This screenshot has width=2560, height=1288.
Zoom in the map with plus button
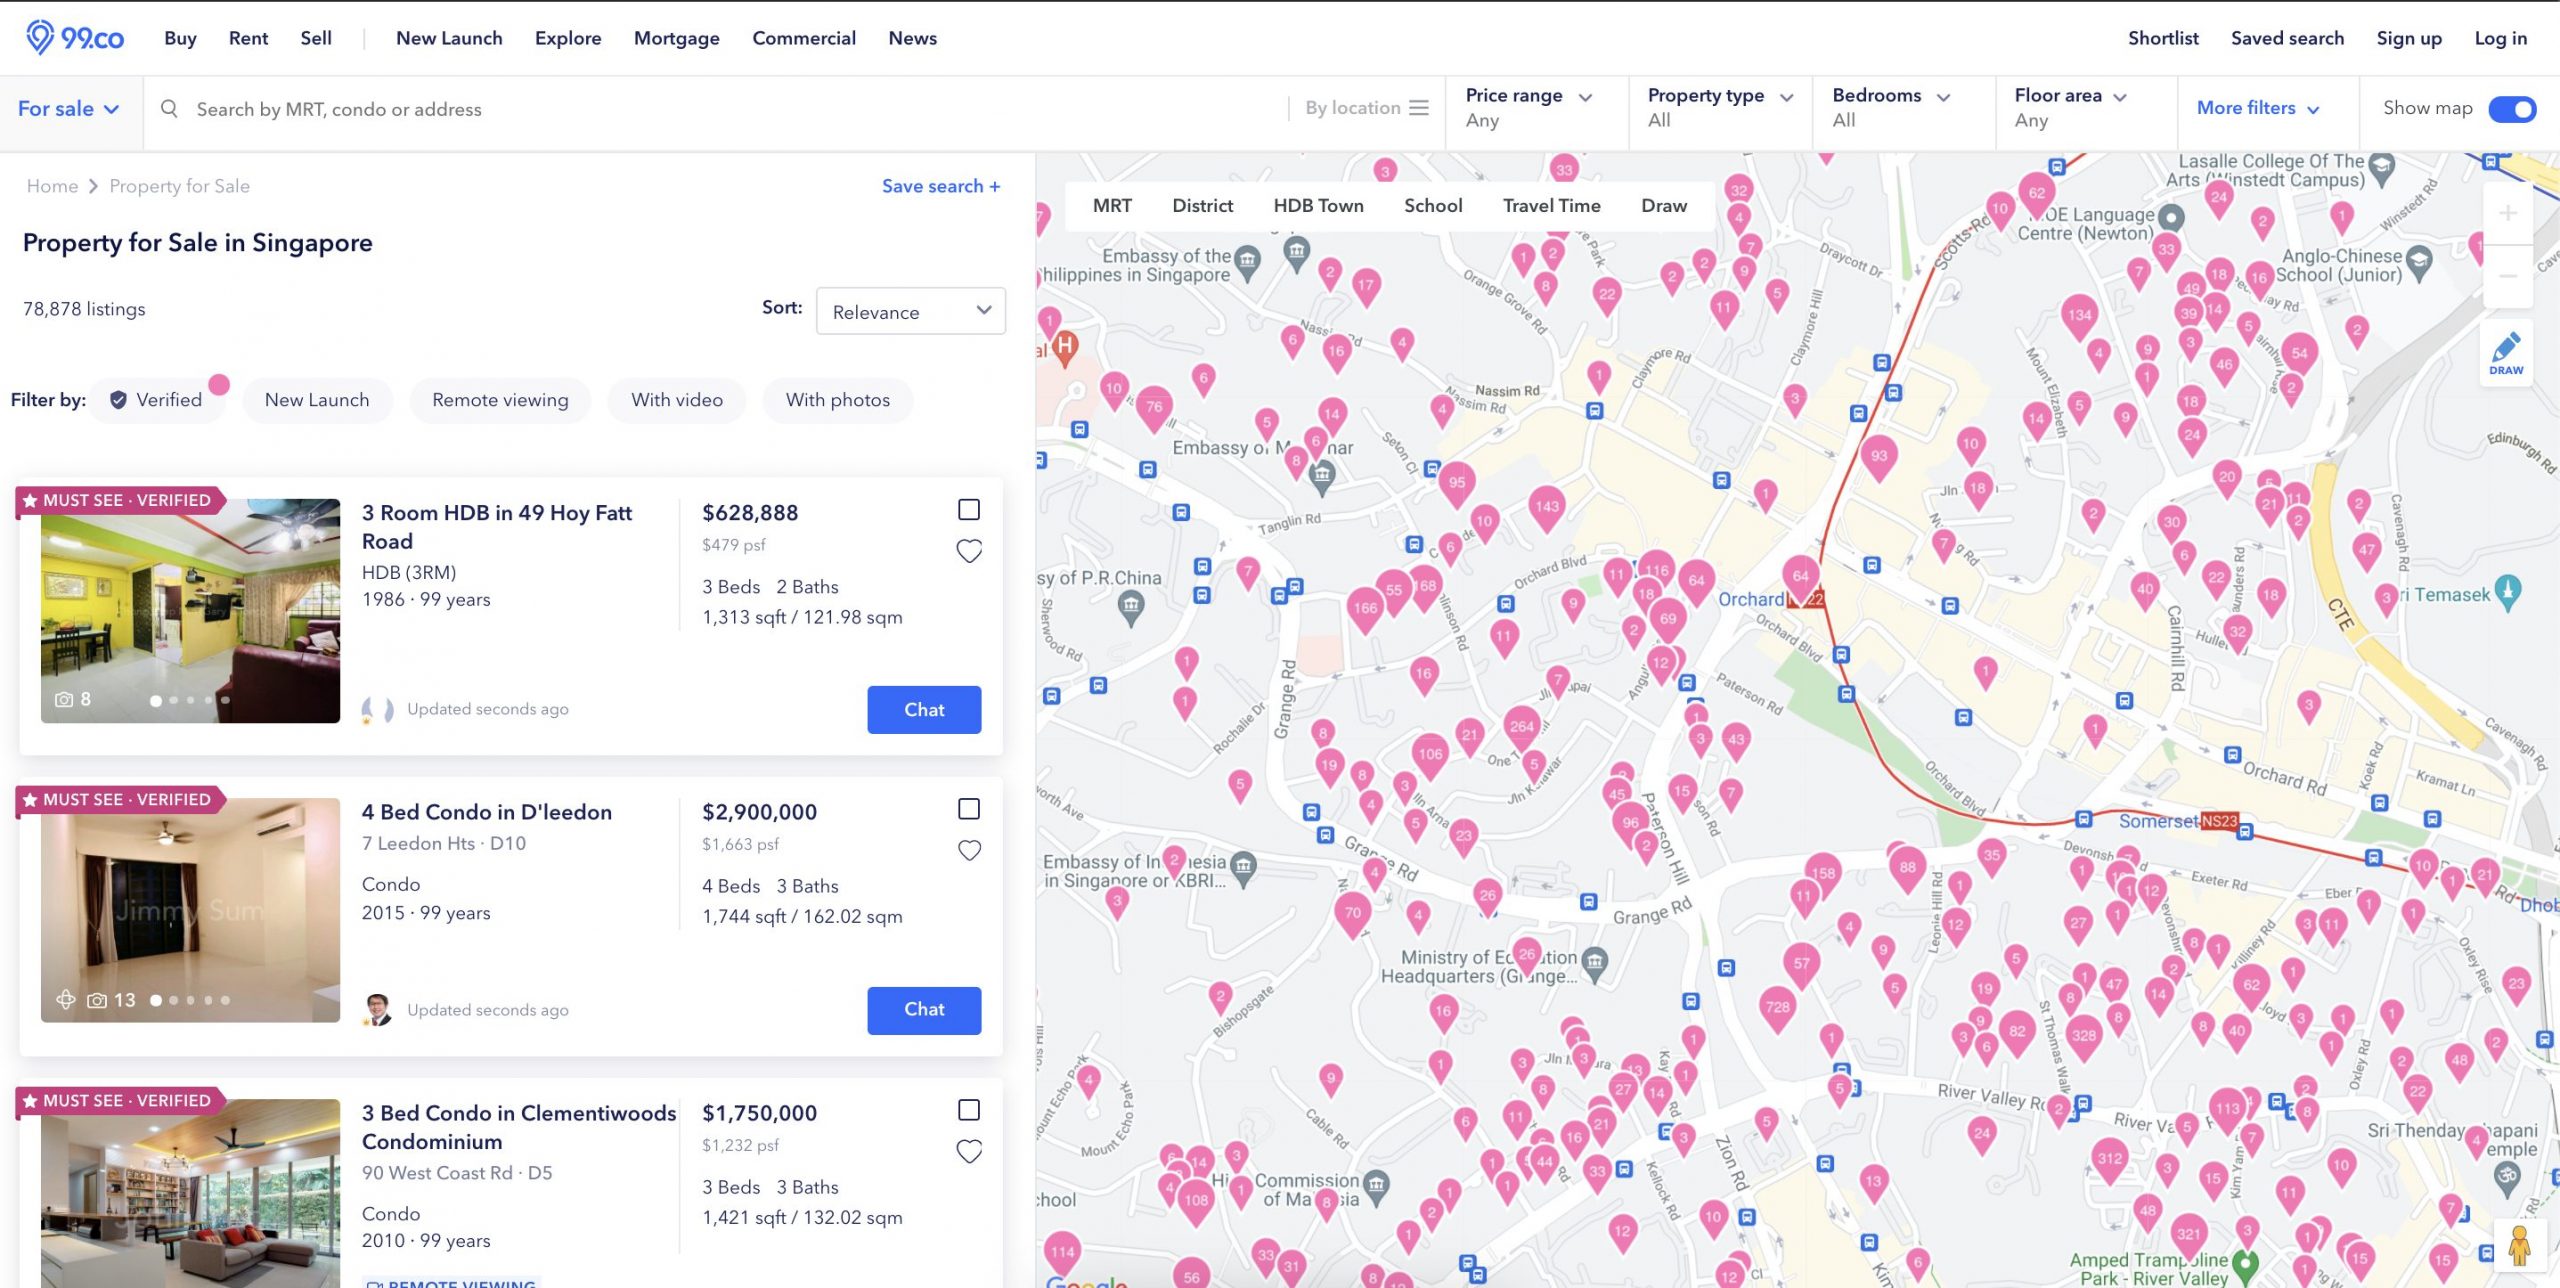(2507, 213)
